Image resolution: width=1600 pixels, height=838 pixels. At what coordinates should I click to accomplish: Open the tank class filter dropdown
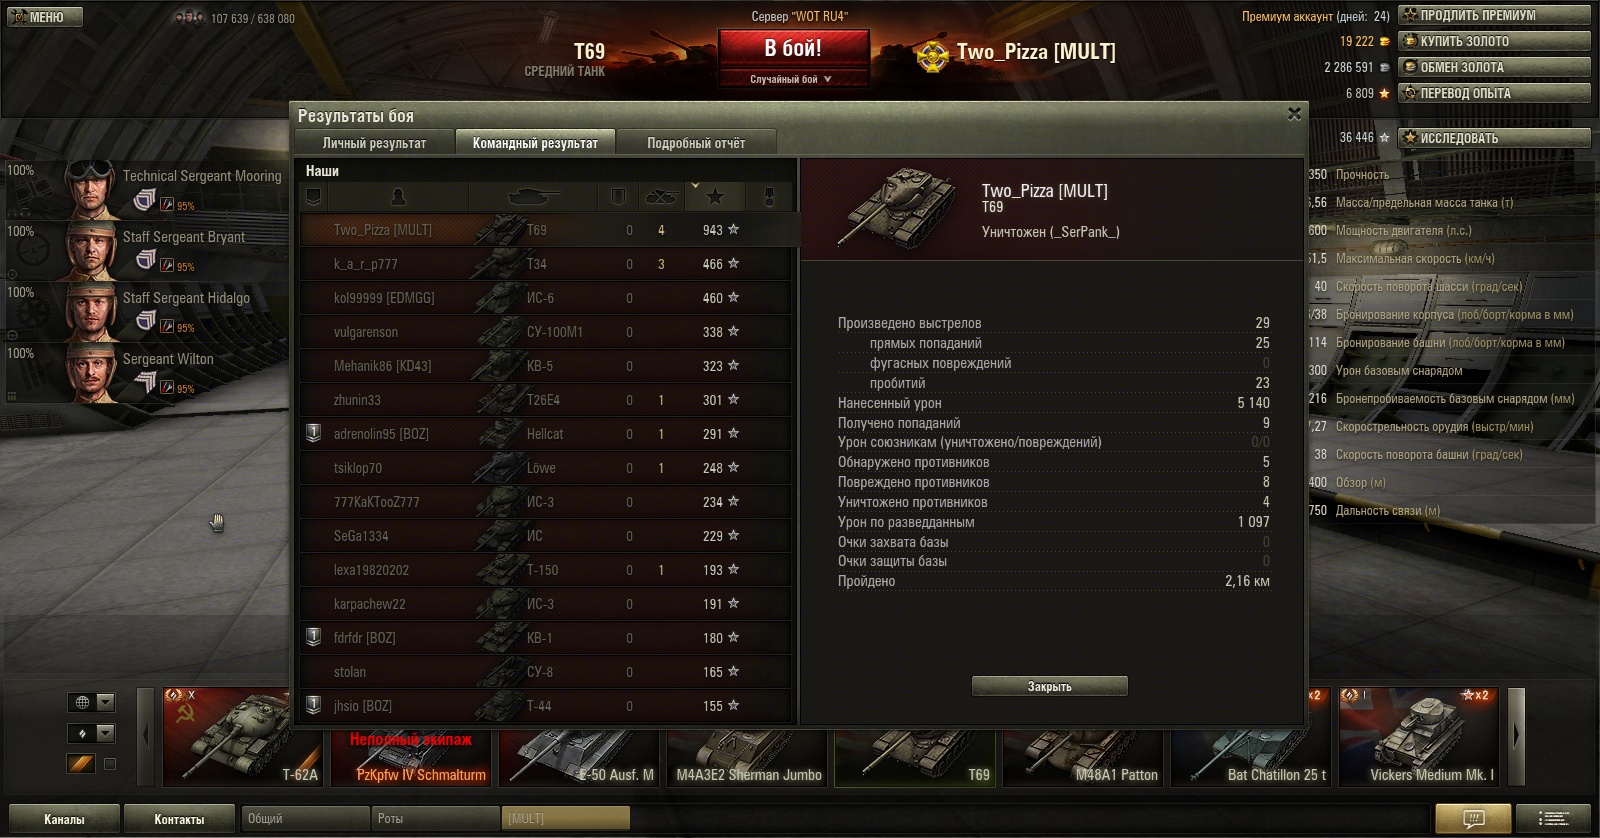[x=92, y=733]
